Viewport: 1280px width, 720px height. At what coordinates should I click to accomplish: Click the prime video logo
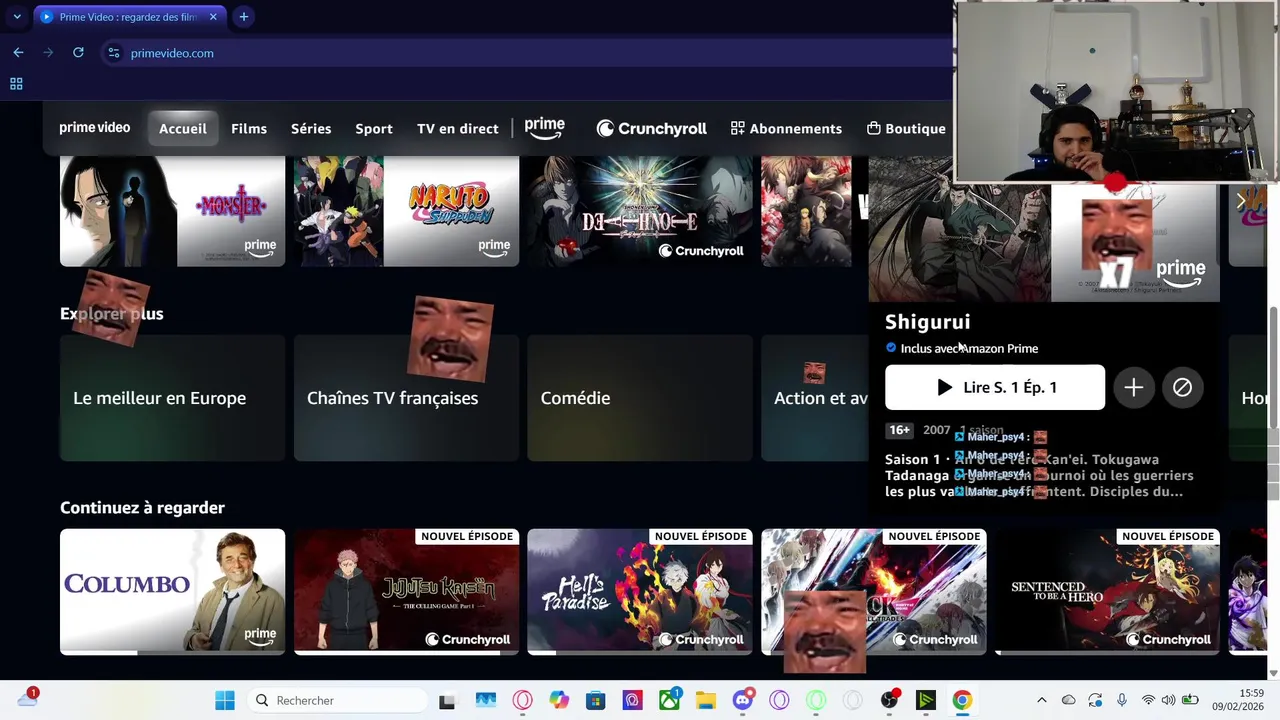pyautogui.click(x=94, y=128)
